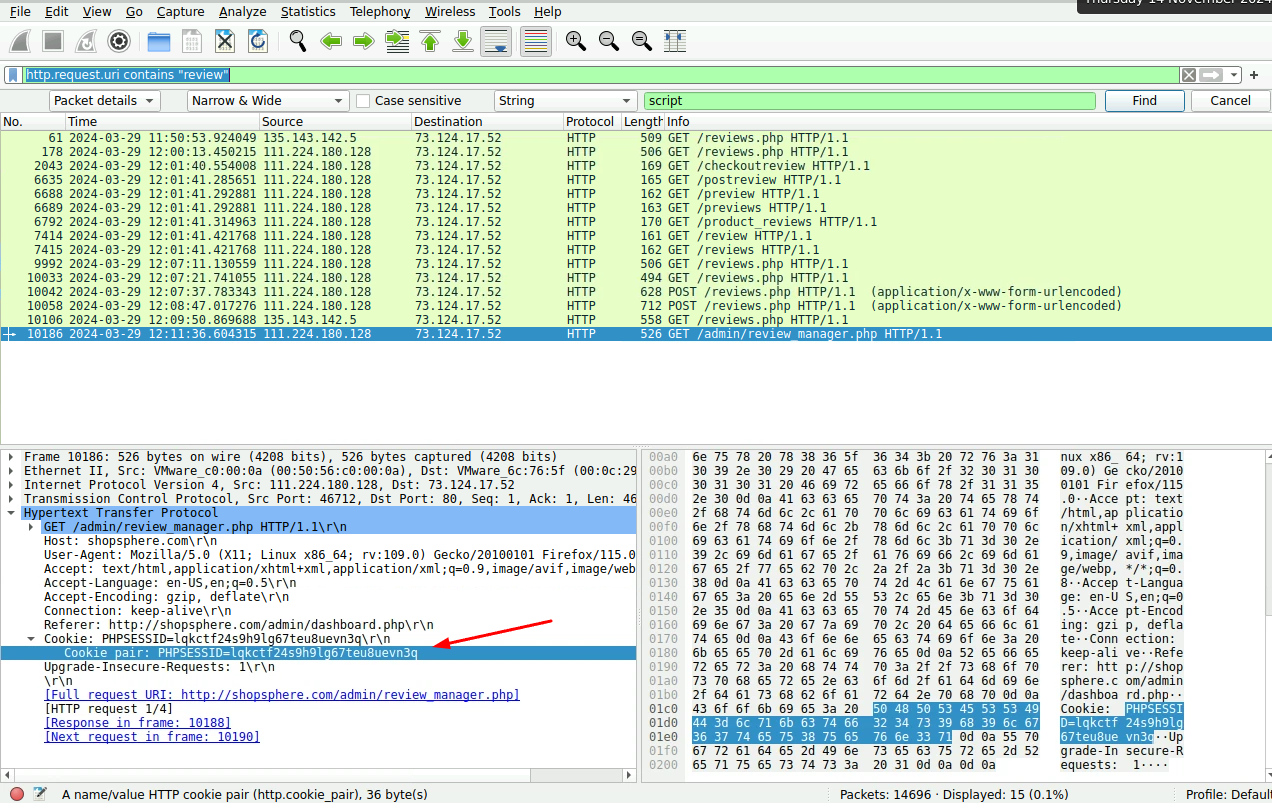The image size is (1272, 803).
Task: Select packet 61 GET /reviews.php row
Action: tap(636, 138)
